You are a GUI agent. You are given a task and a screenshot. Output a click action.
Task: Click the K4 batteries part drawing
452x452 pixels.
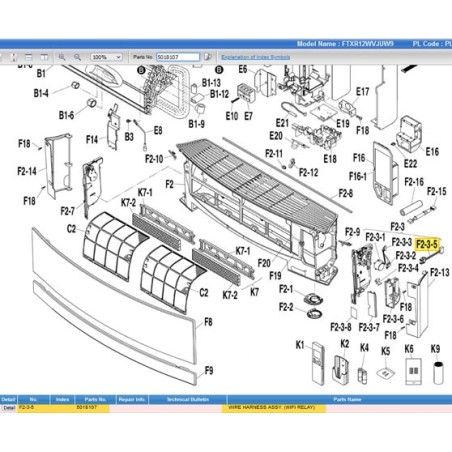point(363,376)
